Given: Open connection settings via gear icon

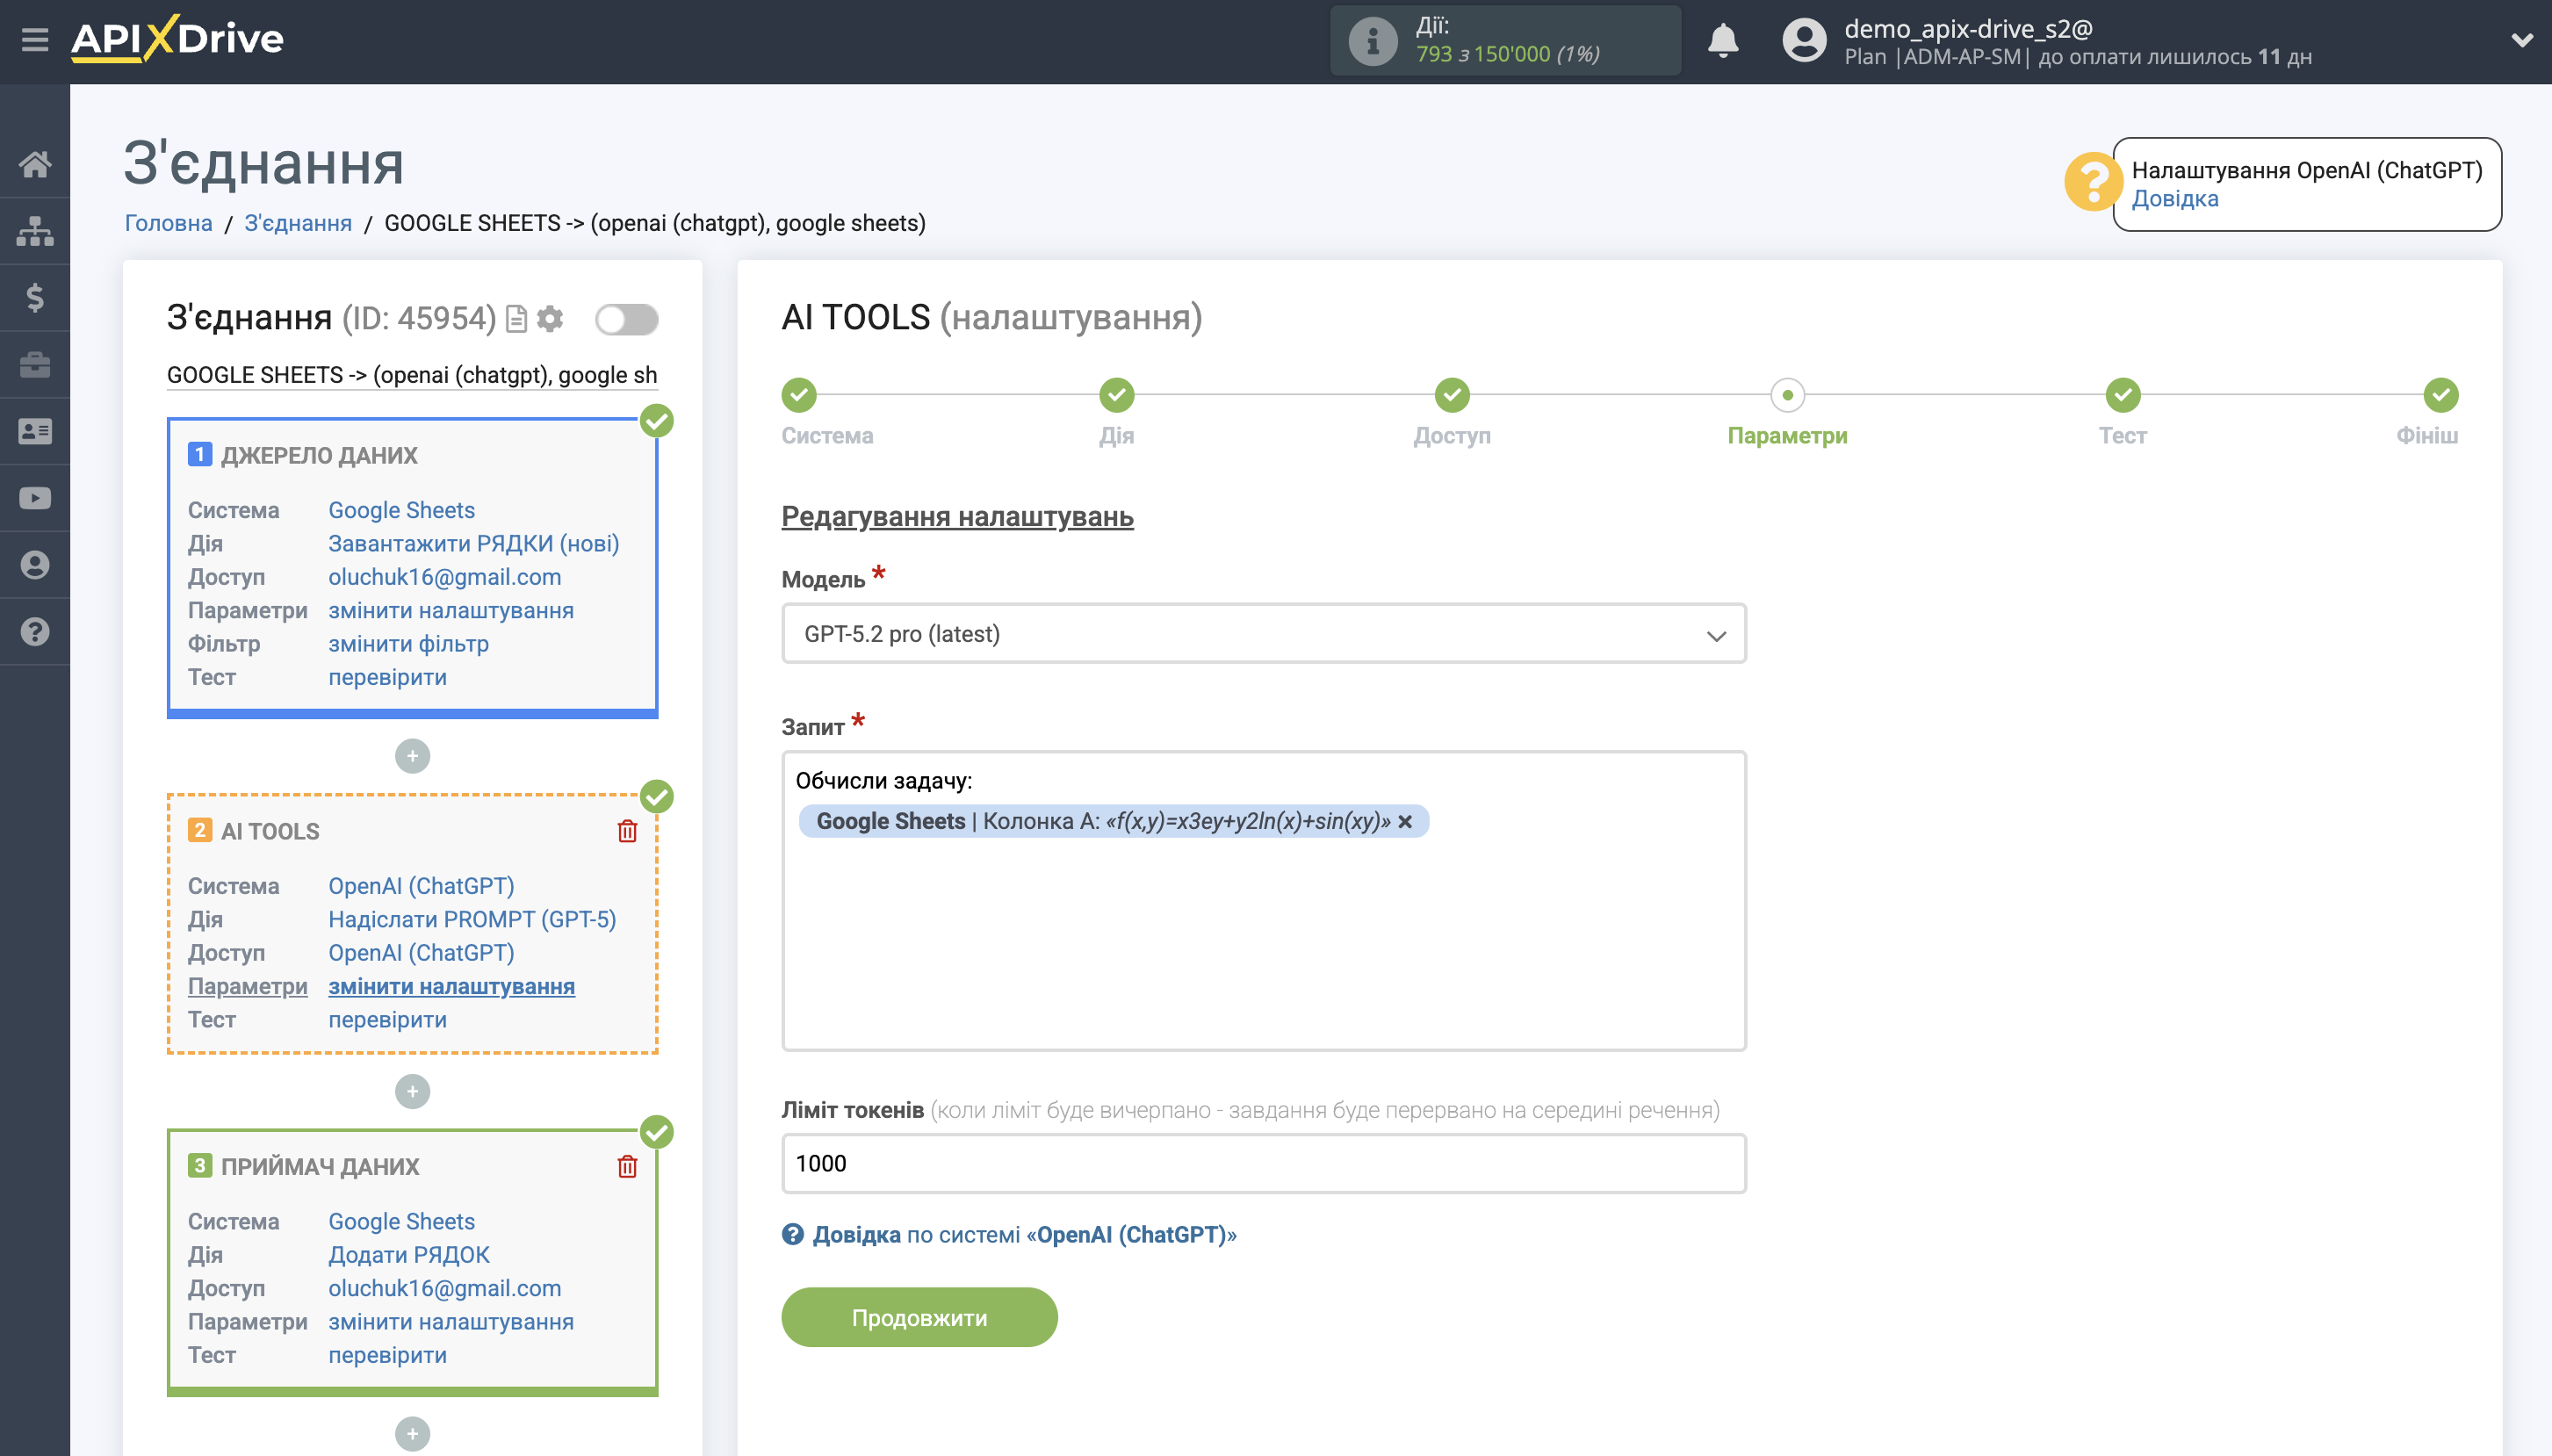Looking at the screenshot, I should point(549,318).
